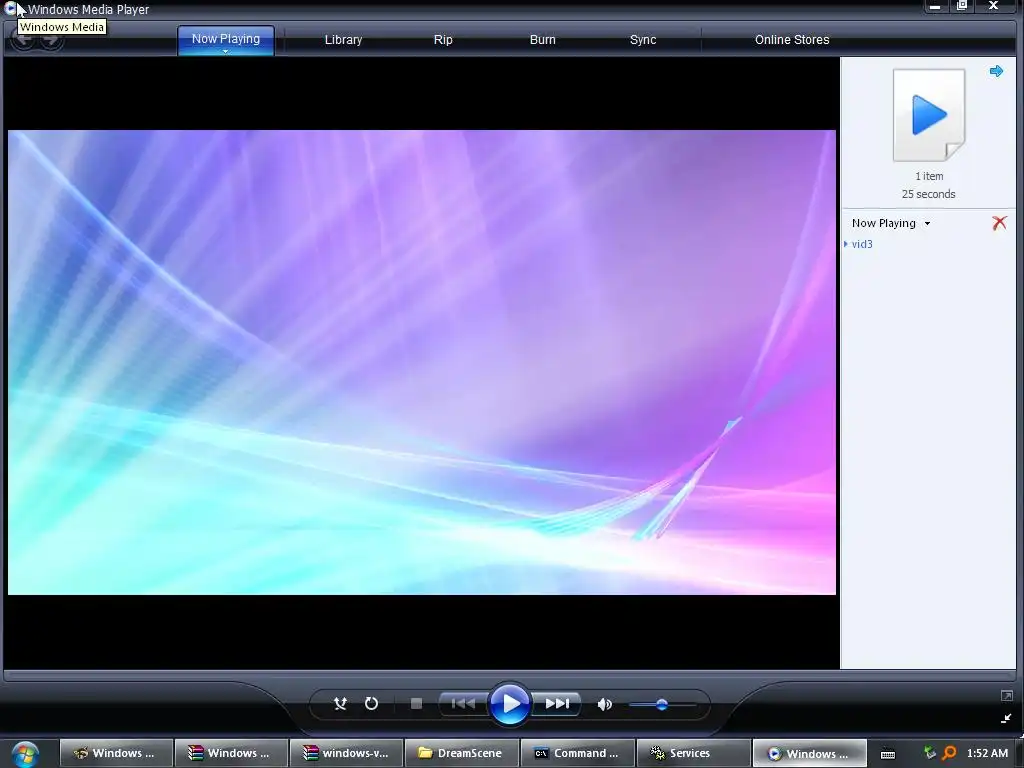Toggle the repeat button
Viewport: 1024px width, 768px height.
point(371,703)
